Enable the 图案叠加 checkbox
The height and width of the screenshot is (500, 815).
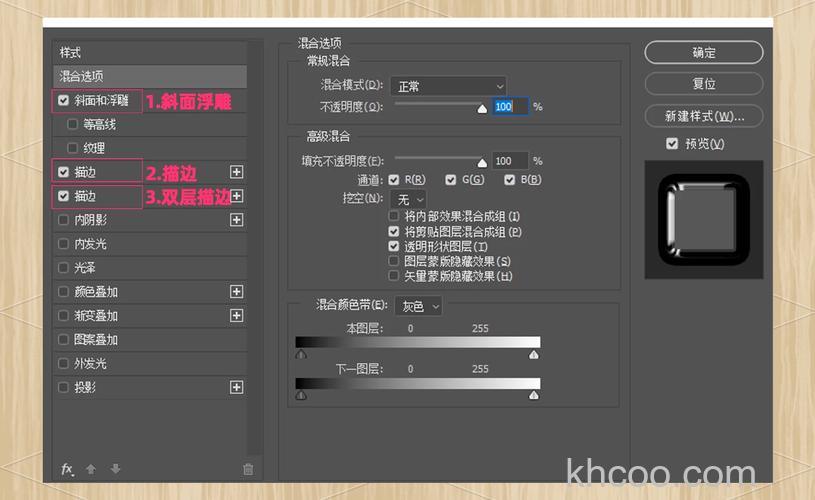(63, 339)
